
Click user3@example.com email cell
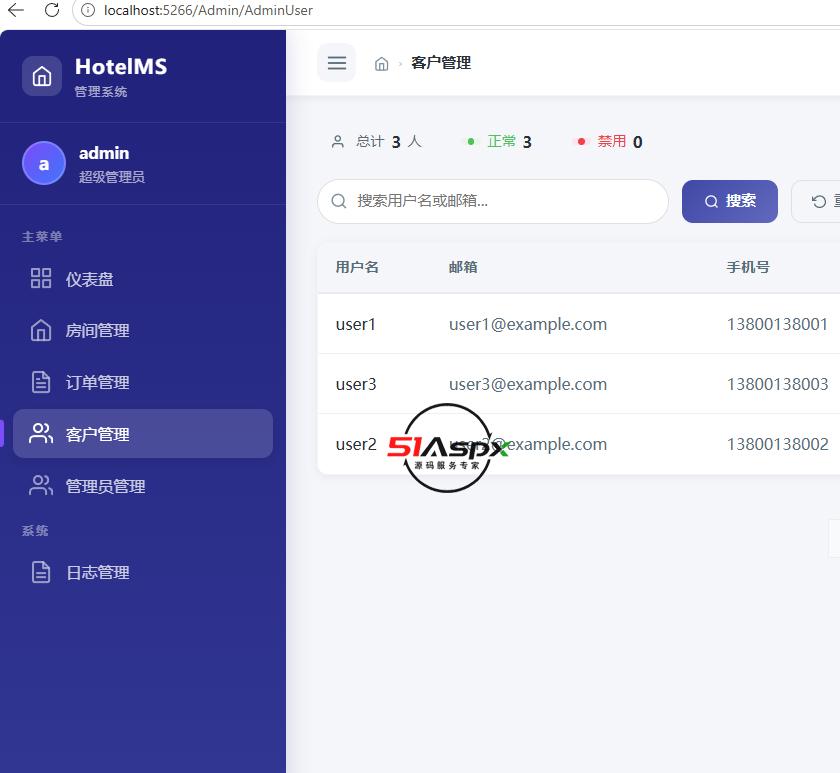[x=528, y=384]
